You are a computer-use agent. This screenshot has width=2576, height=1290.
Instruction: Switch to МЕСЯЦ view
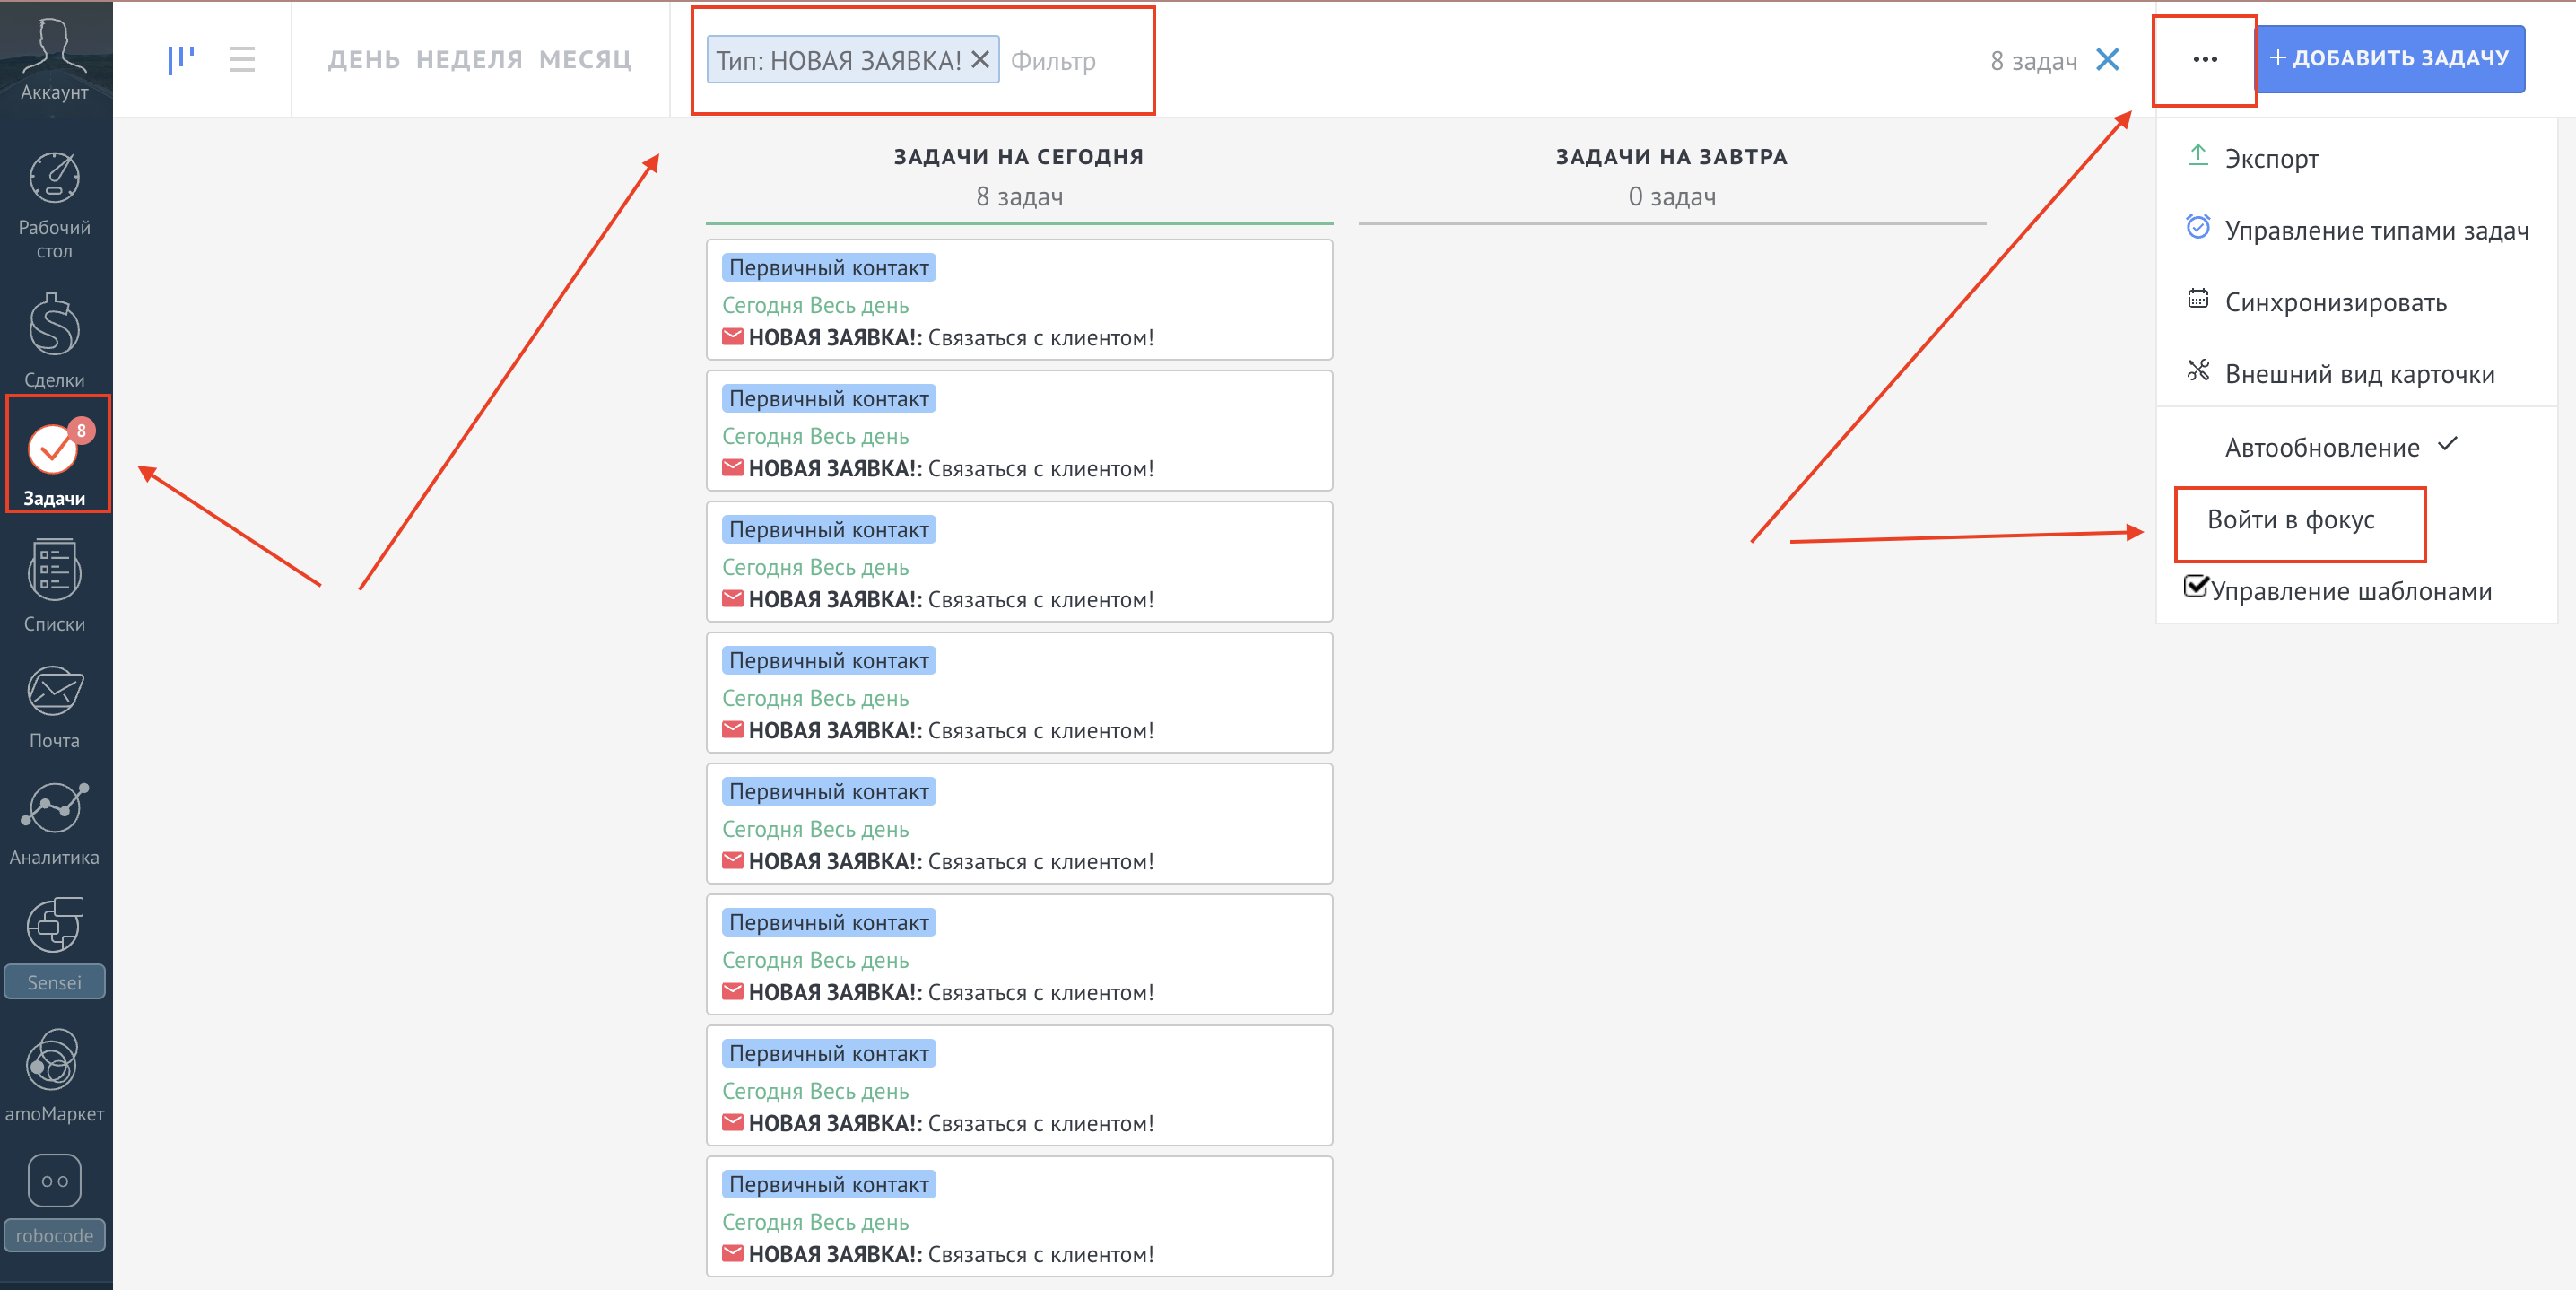(x=586, y=60)
